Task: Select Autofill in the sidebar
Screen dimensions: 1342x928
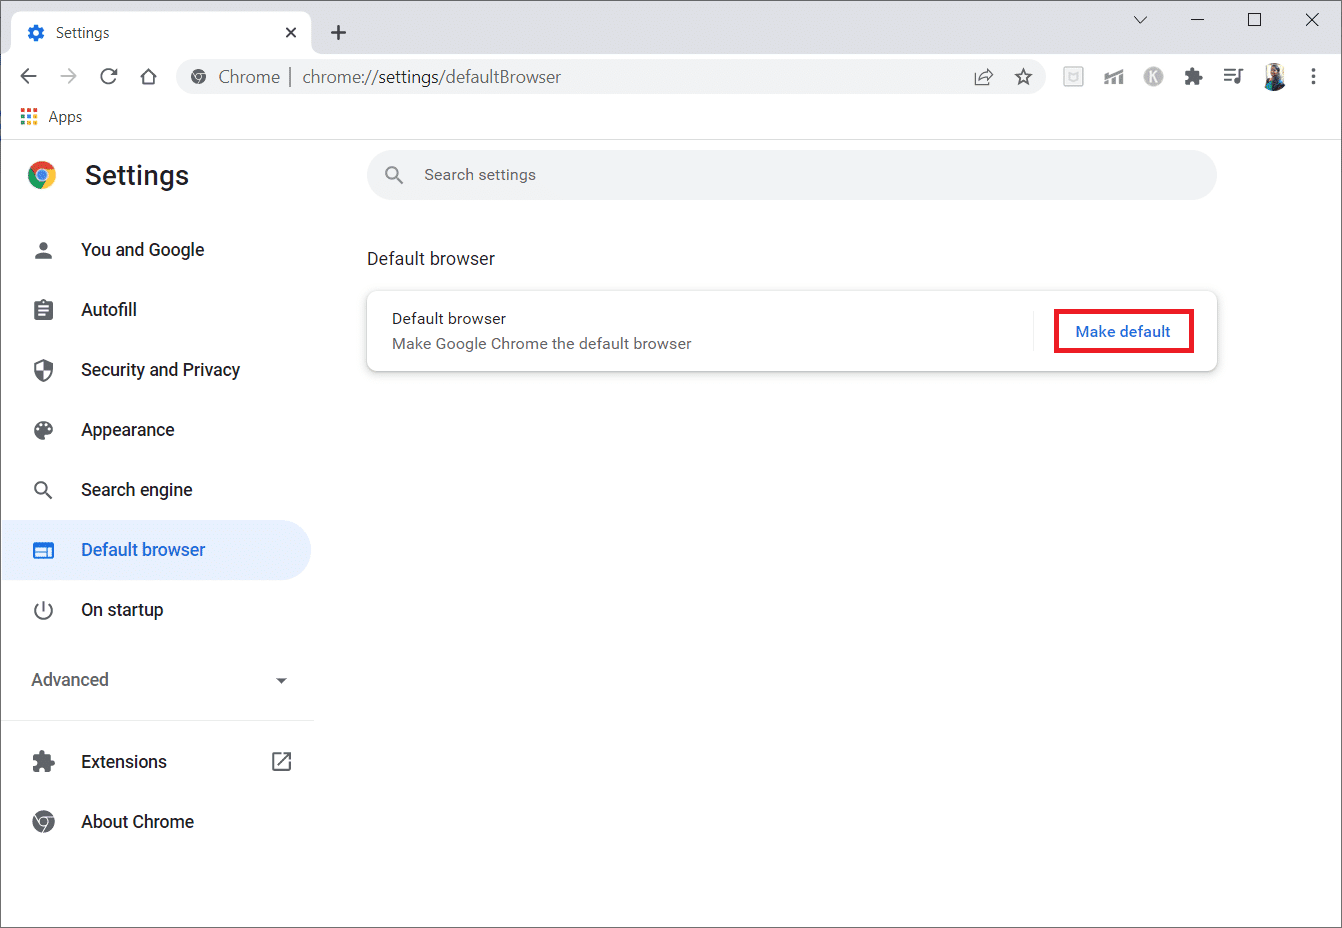Action: (109, 310)
